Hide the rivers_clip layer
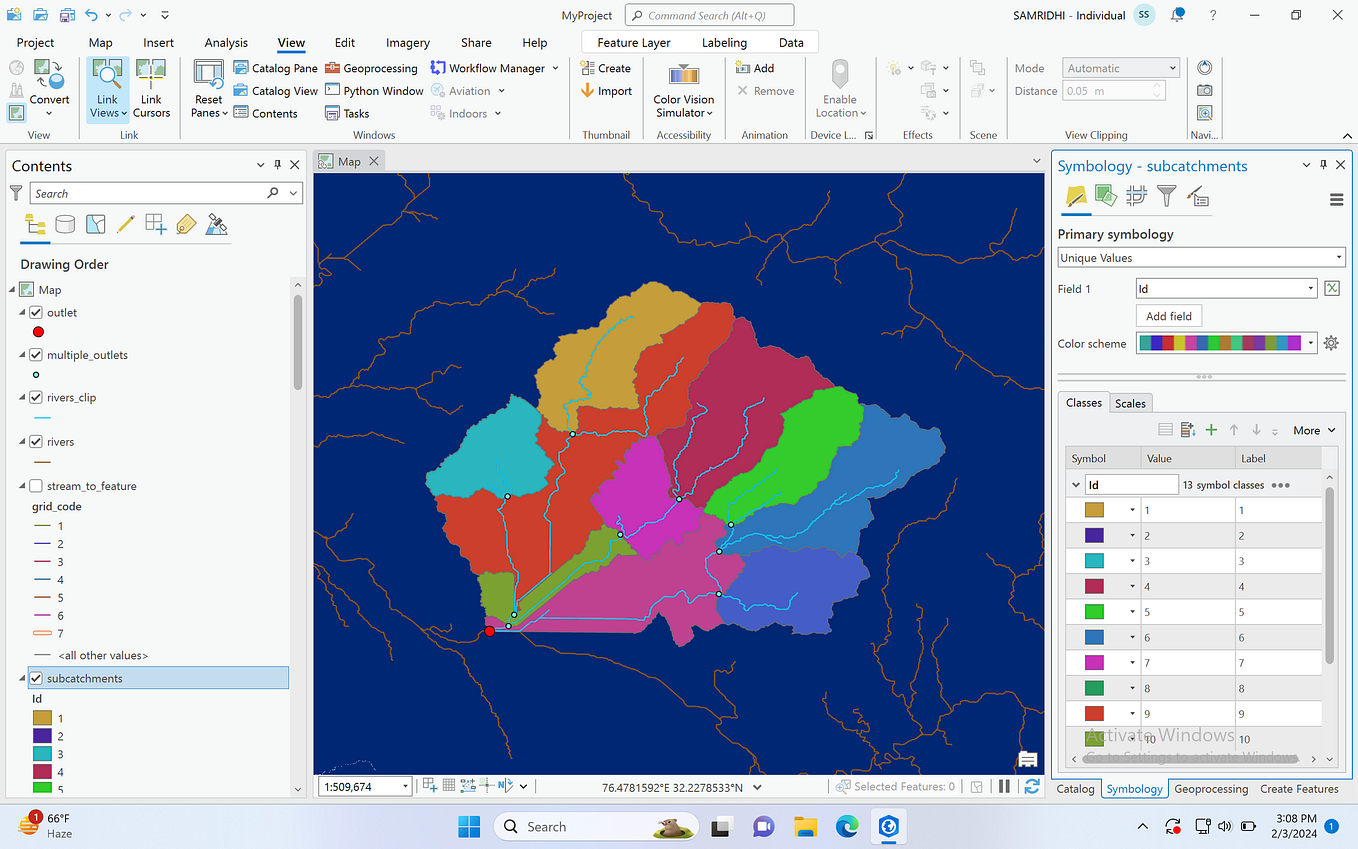The width and height of the screenshot is (1358, 849). (x=36, y=397)
